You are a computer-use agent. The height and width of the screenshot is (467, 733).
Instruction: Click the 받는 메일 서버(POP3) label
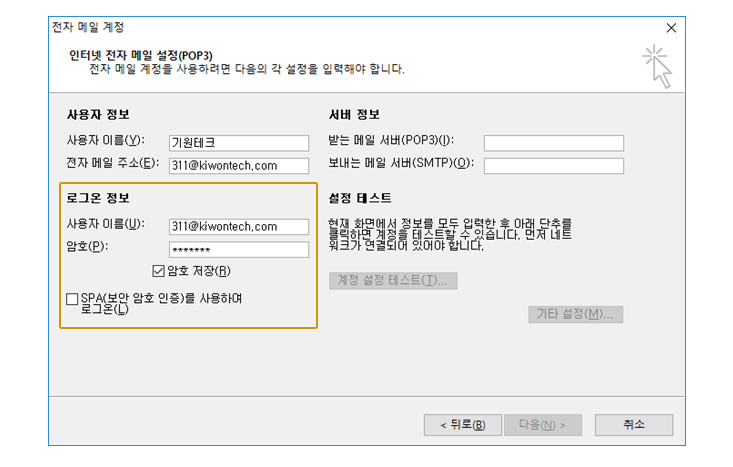pos(391,141)
